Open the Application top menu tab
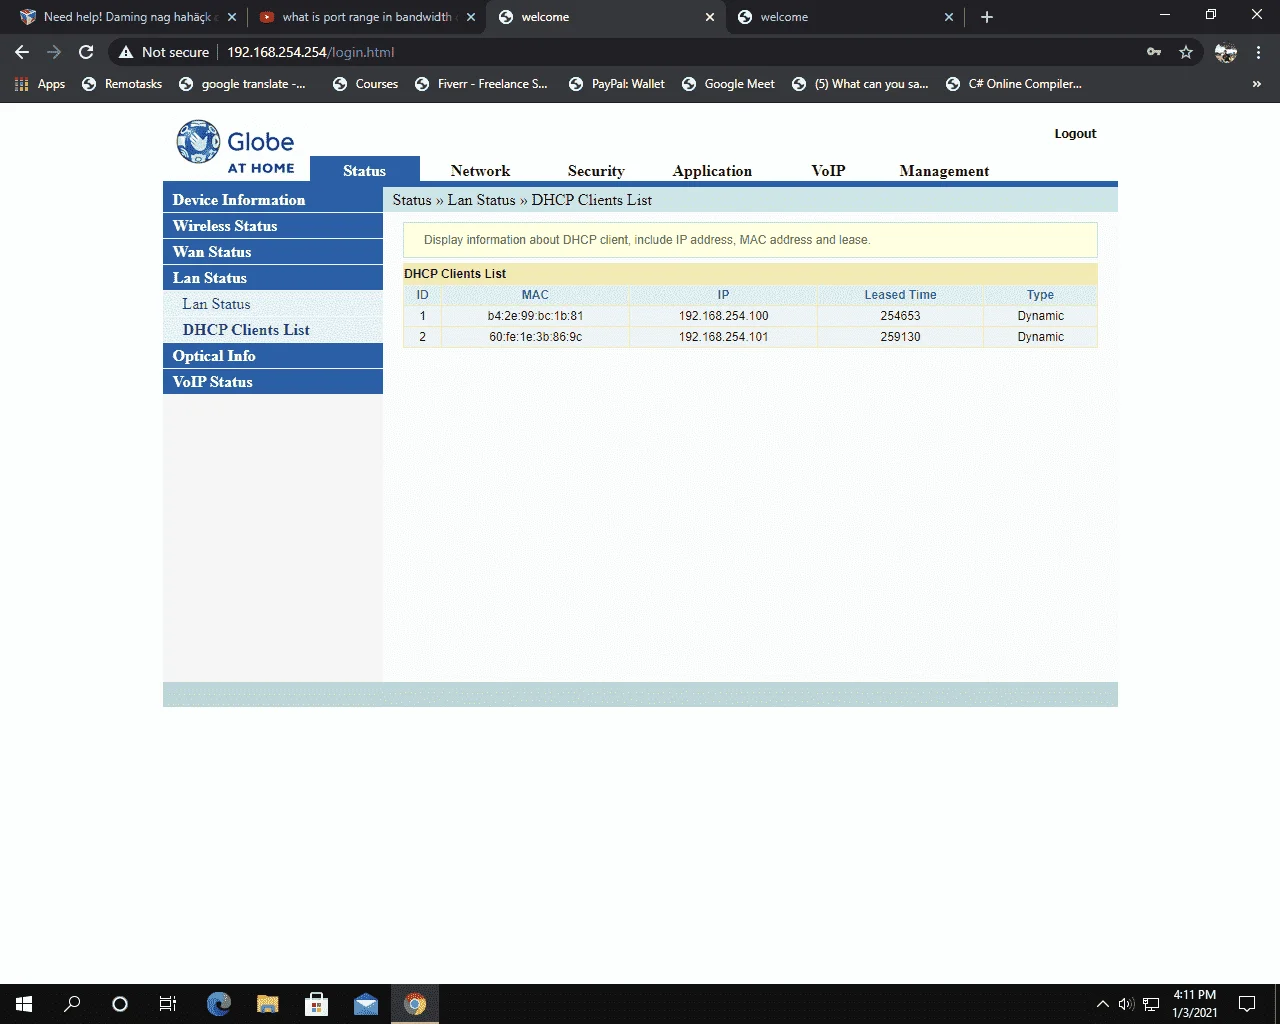The image size is (1280, 1024). tap(712, 171)
